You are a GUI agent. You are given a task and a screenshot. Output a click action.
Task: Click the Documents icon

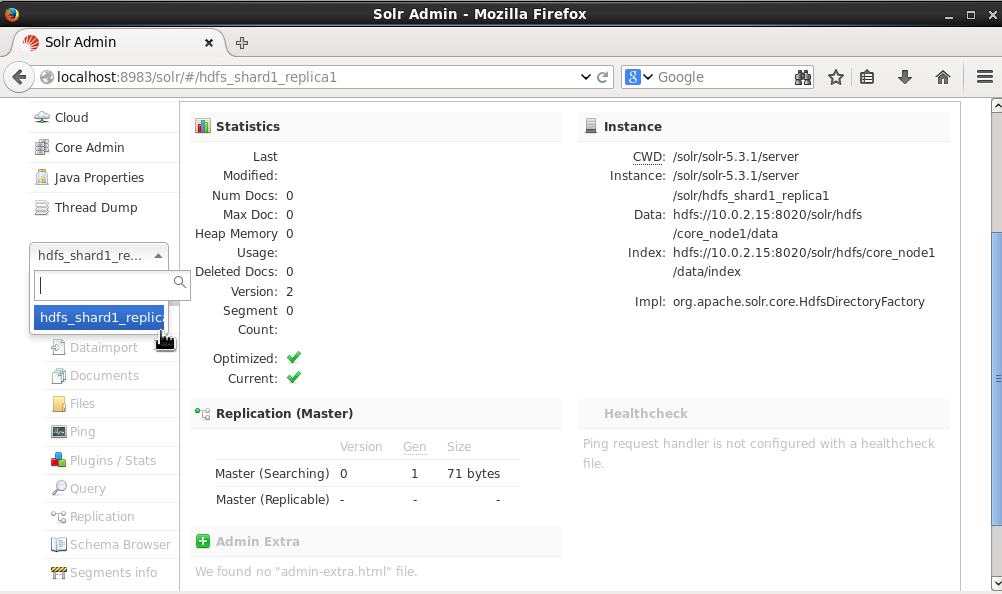(x=58, y=376)
